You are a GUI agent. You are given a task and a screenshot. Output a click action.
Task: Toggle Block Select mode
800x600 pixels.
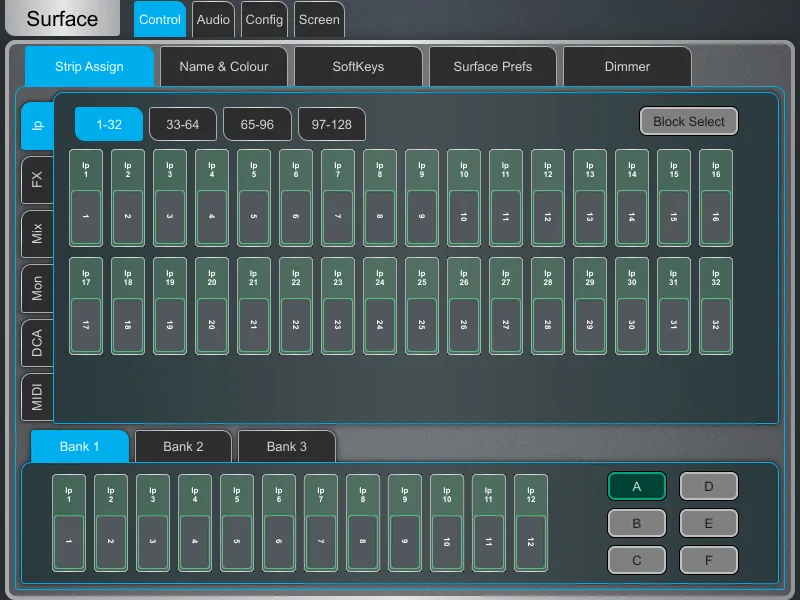pos(689,121)
